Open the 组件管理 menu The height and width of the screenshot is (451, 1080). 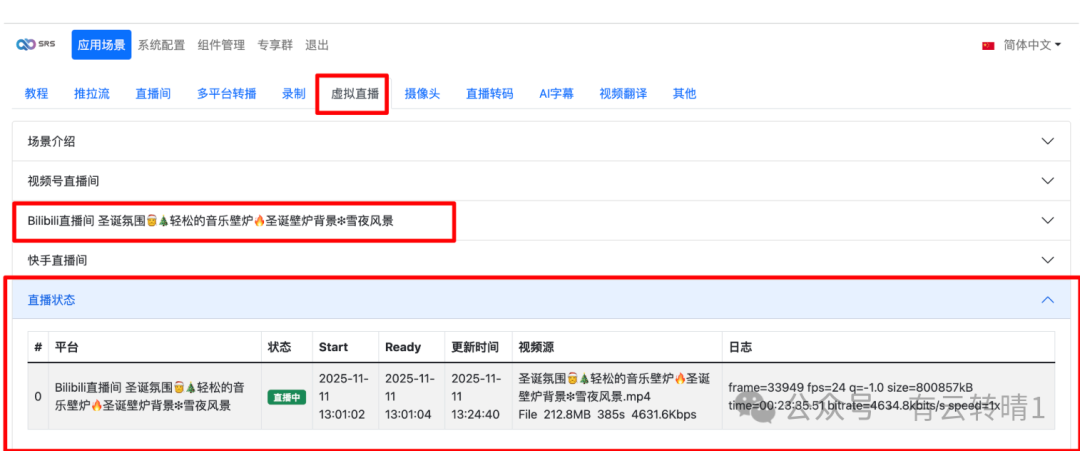tap(221, 45)
